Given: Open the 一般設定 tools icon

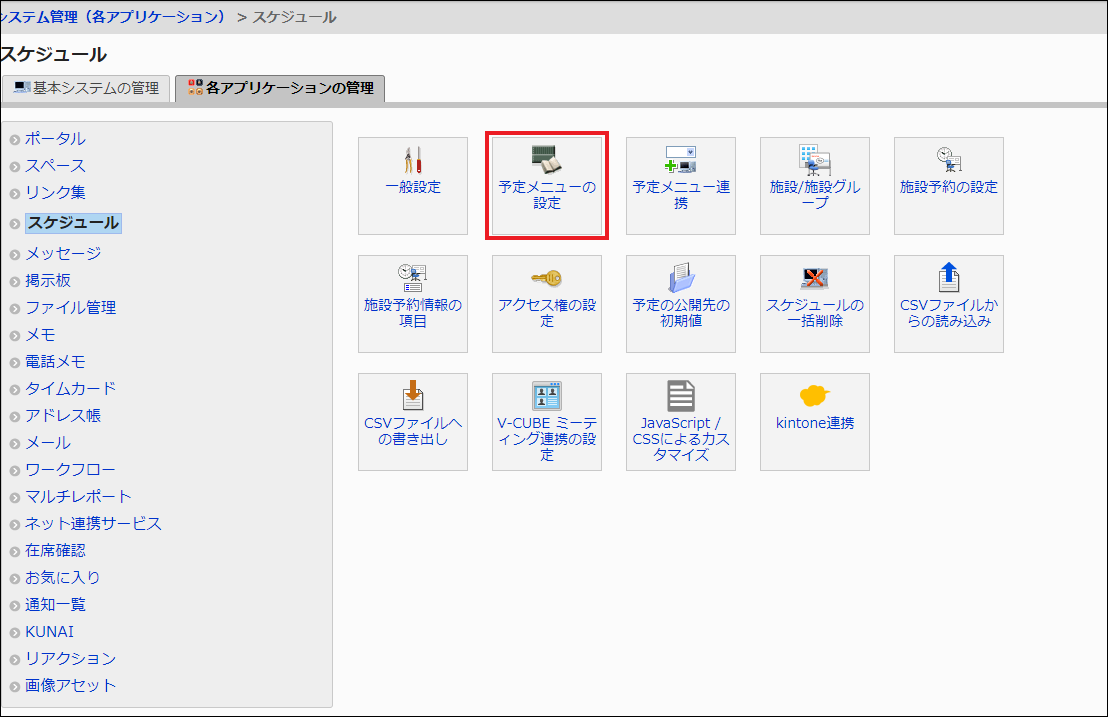Looking at the screenshot, I should [413, 160].
